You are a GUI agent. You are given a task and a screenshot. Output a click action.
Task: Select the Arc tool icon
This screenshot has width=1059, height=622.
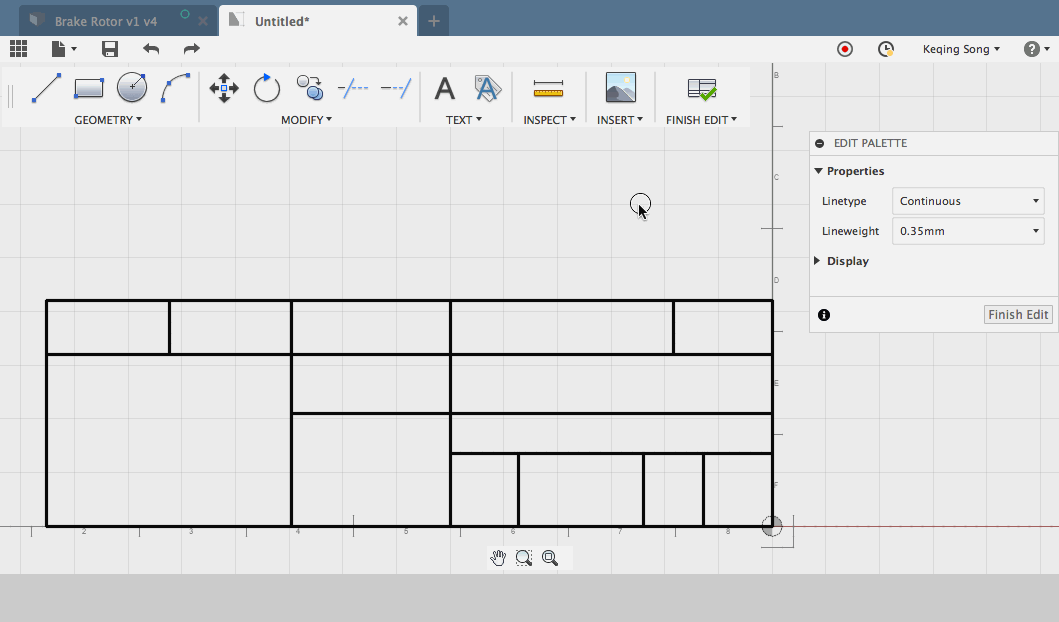[175, 89]
